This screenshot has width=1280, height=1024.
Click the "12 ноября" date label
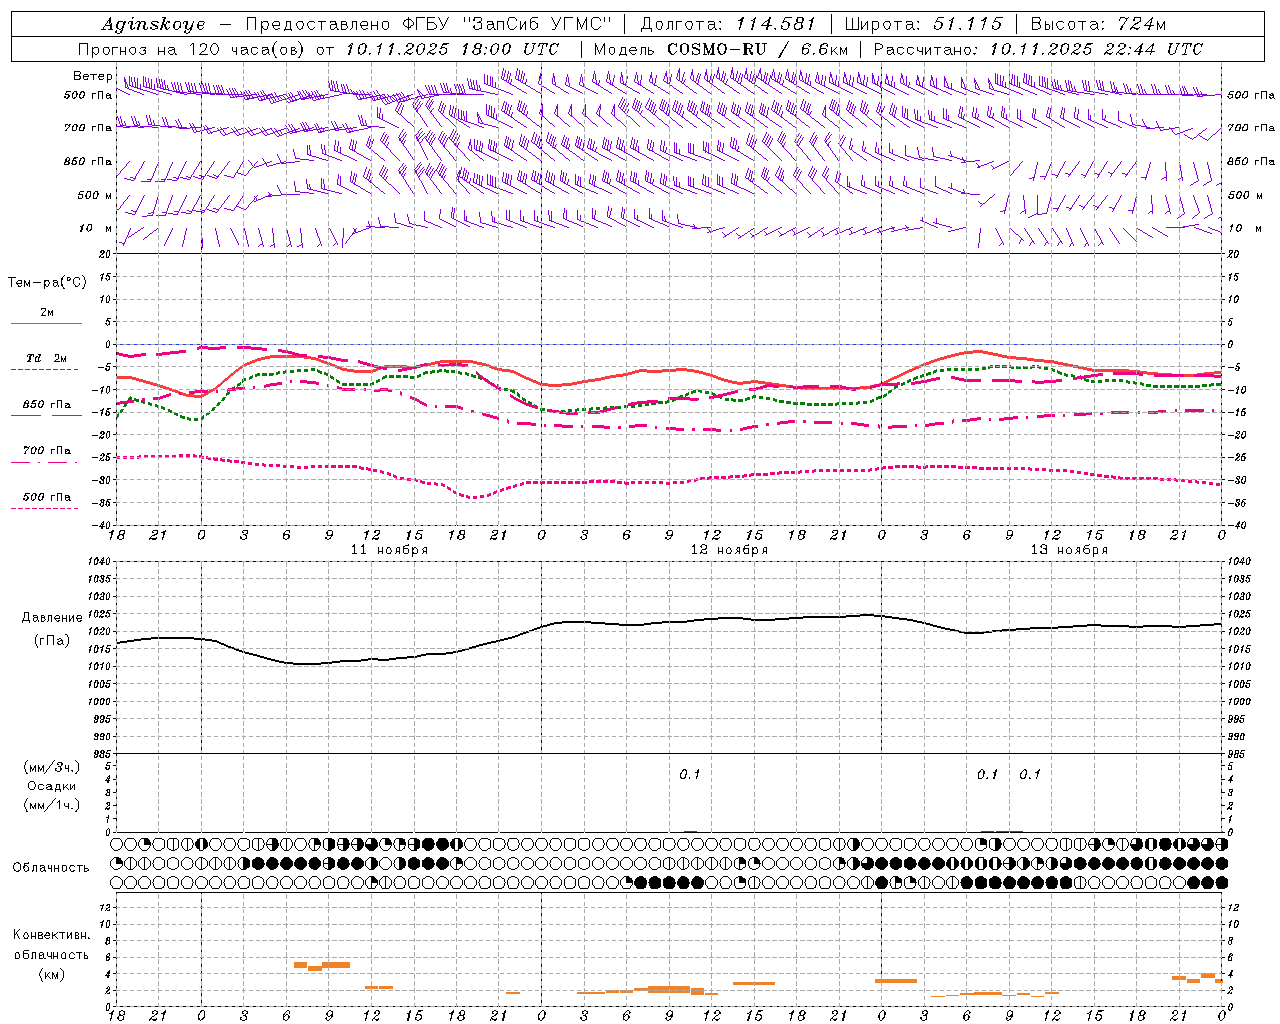tap(729, 550)
